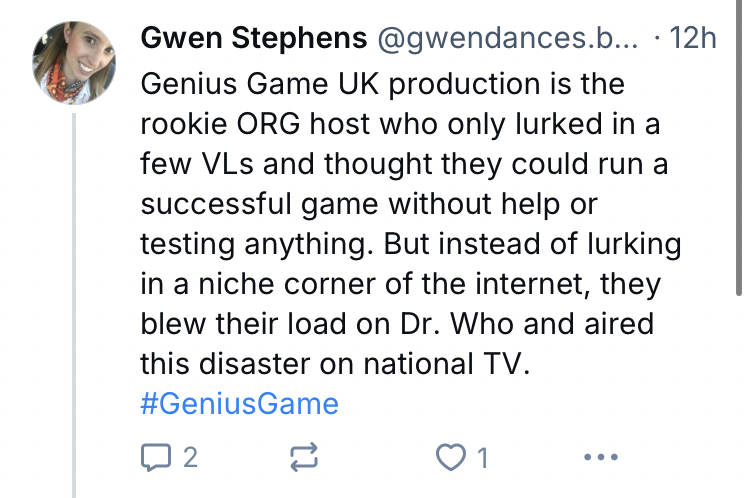Open the #GeniusGame hashtag link
This screenshot has height=498, width=750.
pos(240,404)
